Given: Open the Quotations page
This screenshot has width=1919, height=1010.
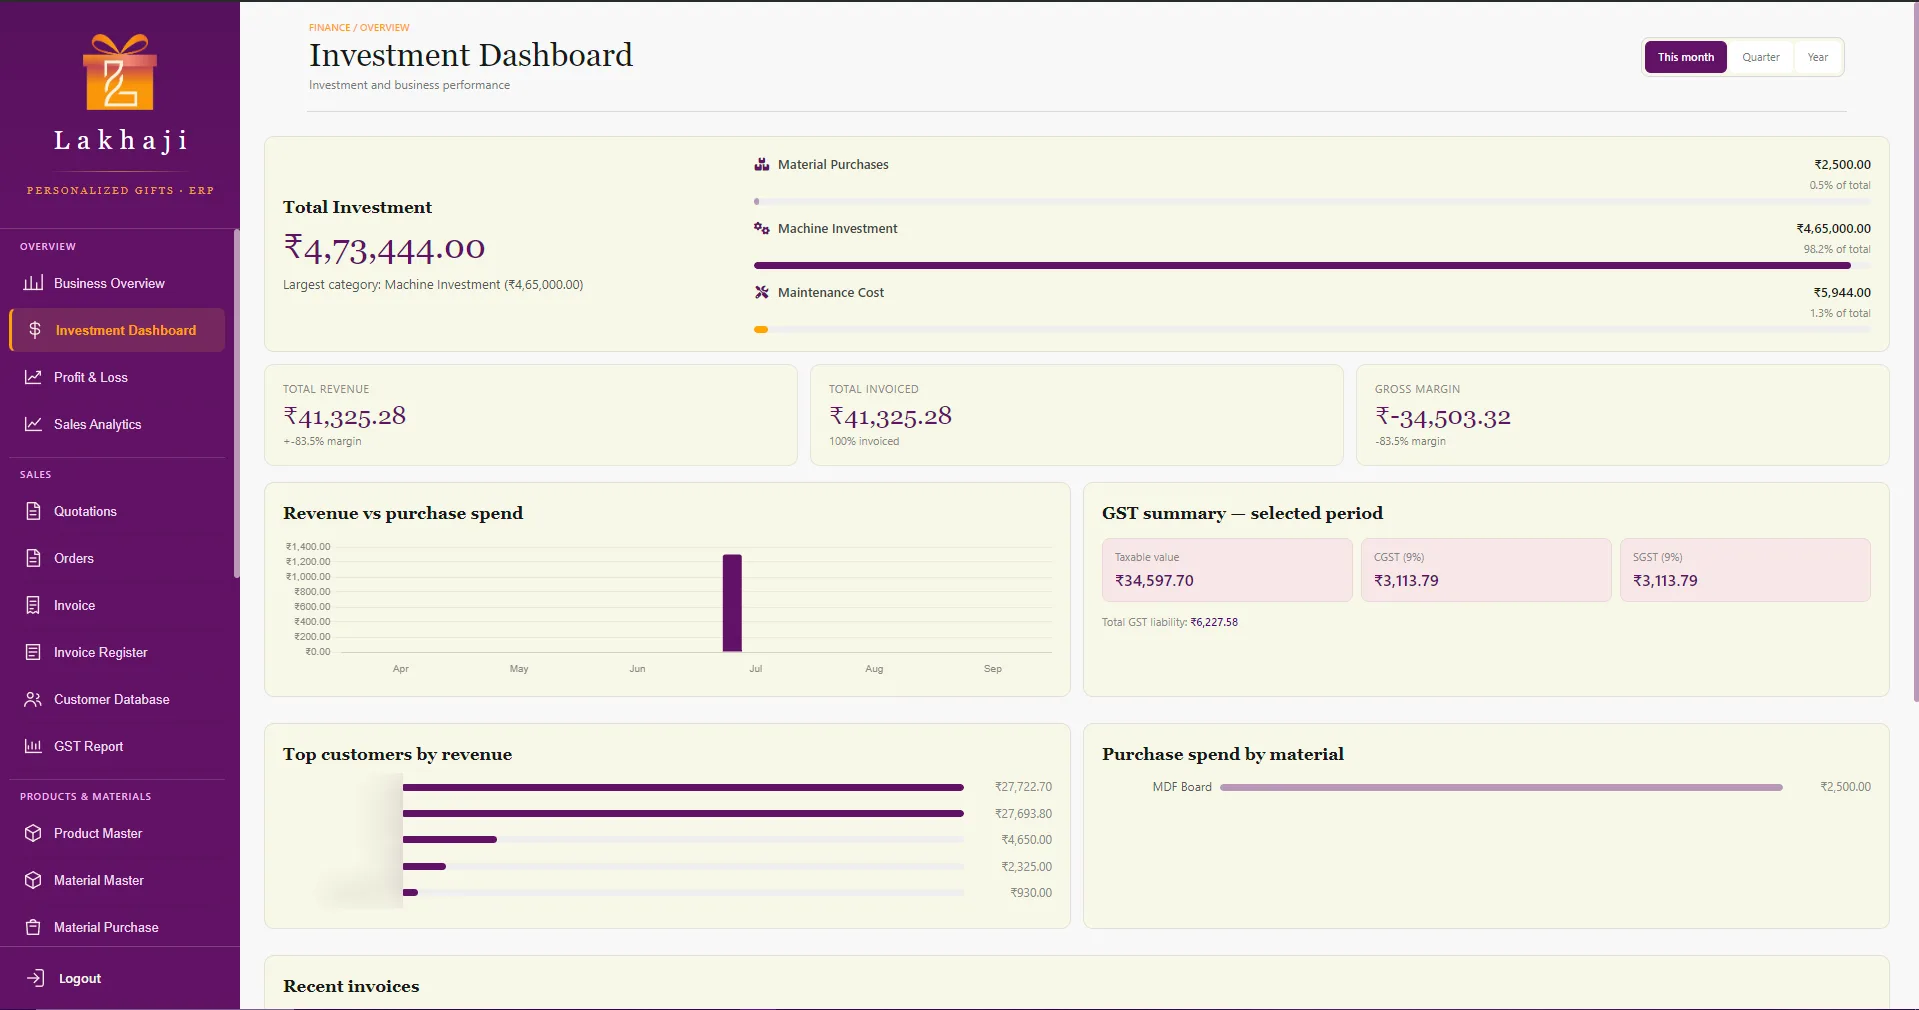Looking at the screenshot, I should (x=117, y=511).
